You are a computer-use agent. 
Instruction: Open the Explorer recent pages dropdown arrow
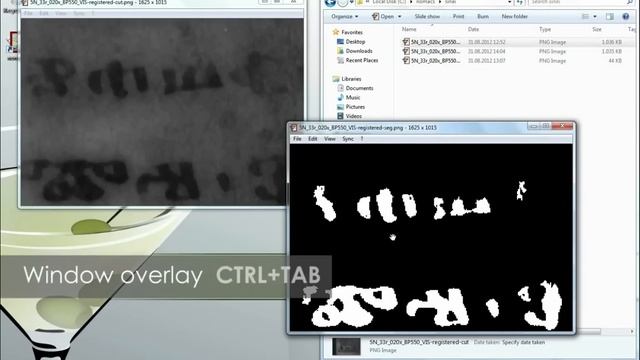click(x=351, y=2)
